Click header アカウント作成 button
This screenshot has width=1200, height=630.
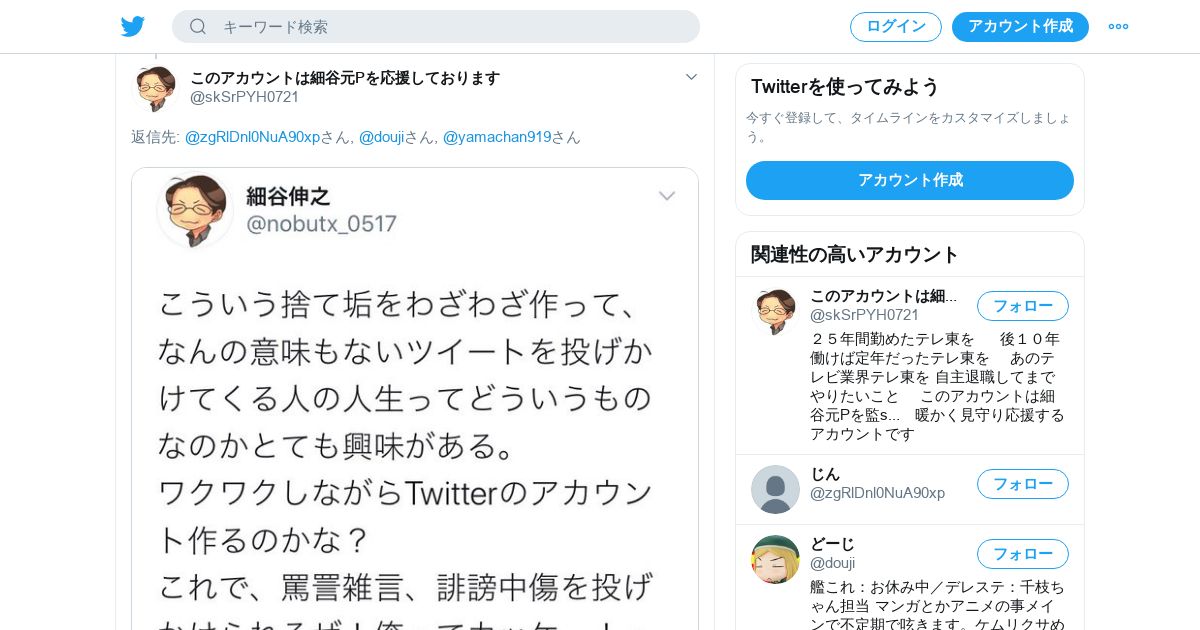pyautogui.click(x=1020, y=27)
